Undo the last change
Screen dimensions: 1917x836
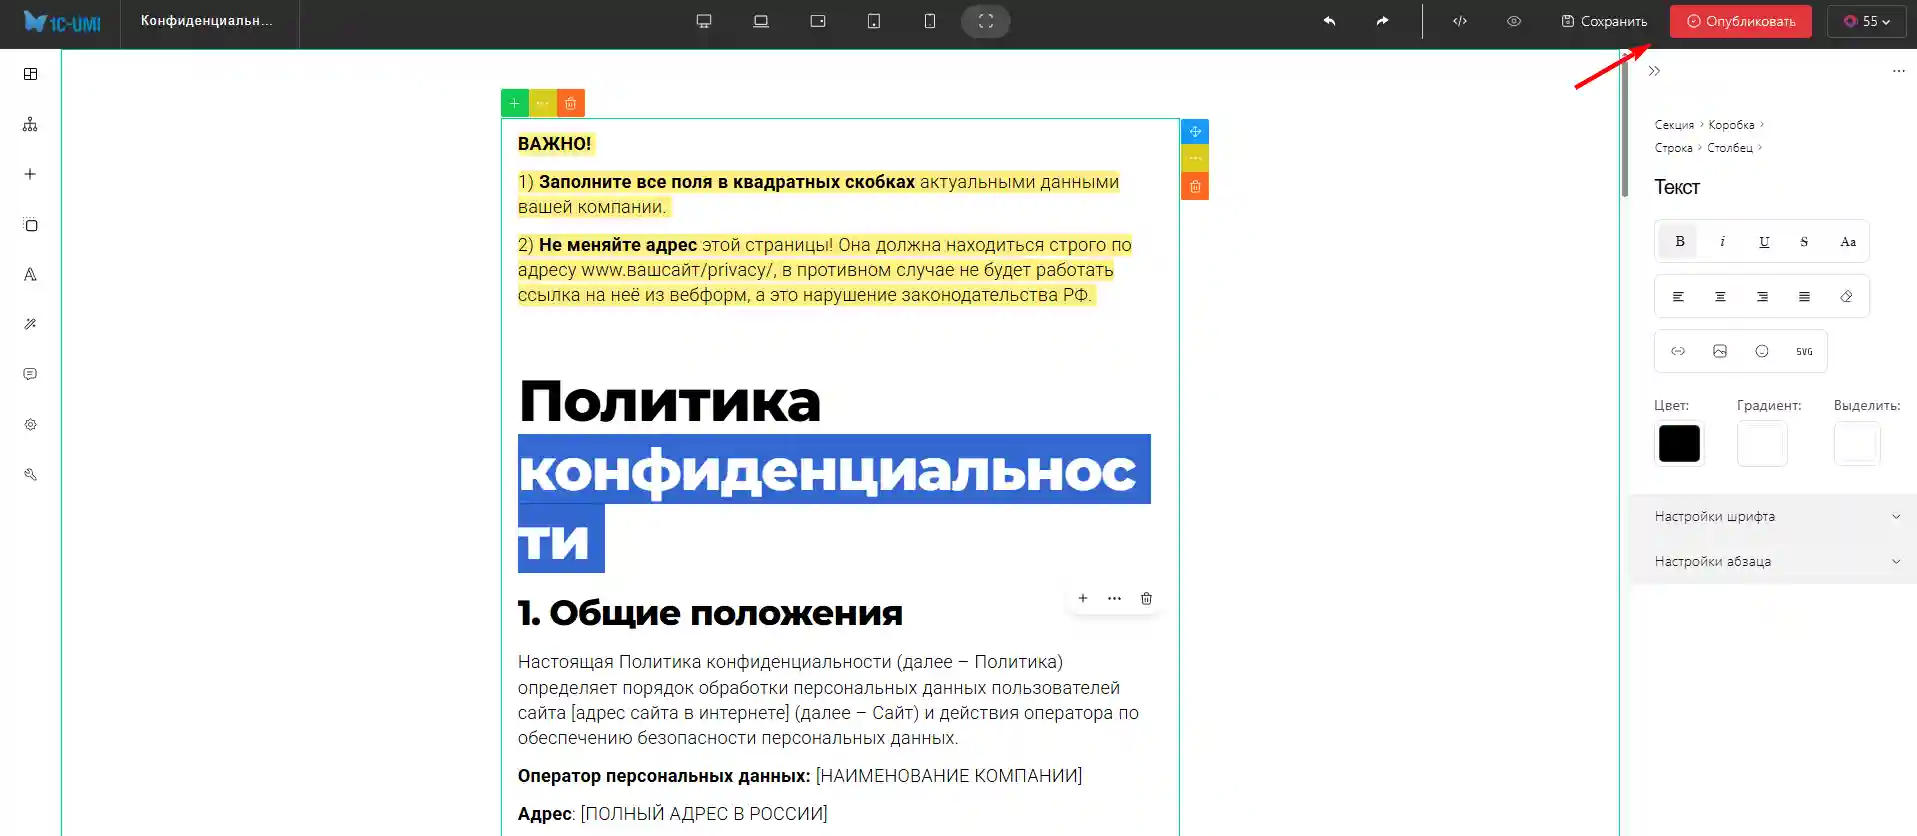coord(1329,21)
